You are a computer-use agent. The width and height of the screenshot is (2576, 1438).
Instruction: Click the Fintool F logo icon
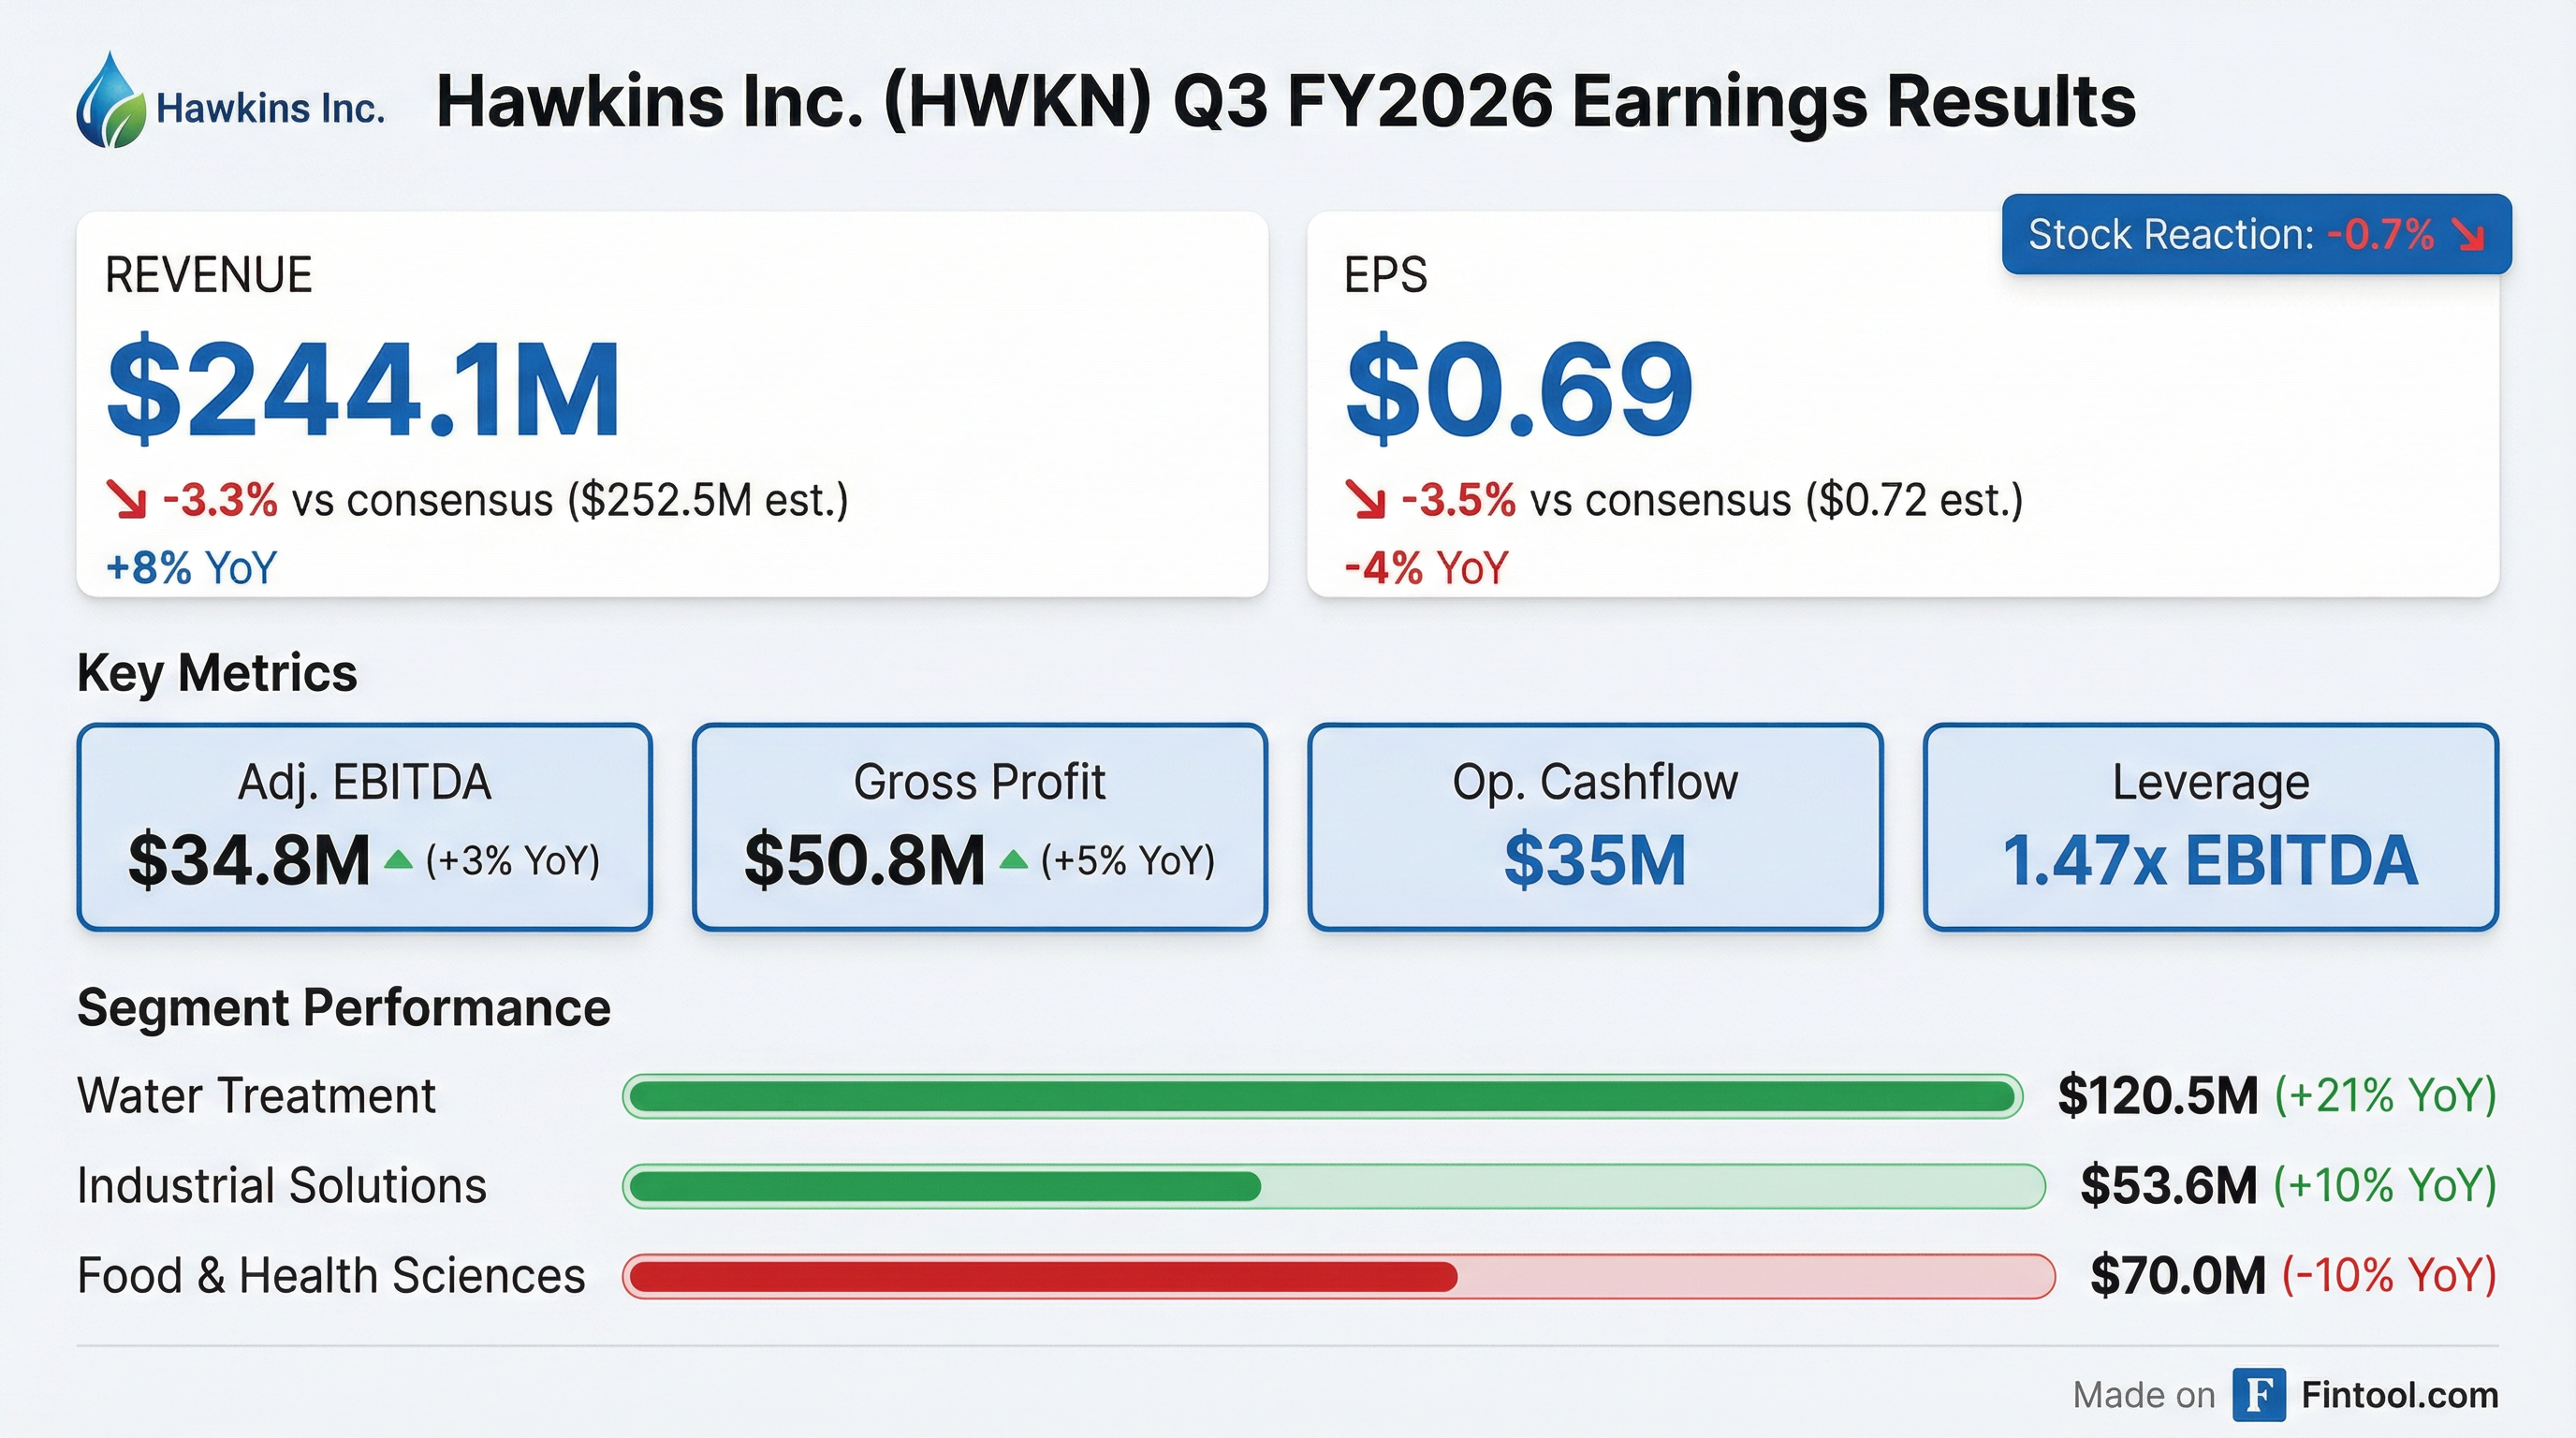pyautogui.click(x=2258, y=1394)
